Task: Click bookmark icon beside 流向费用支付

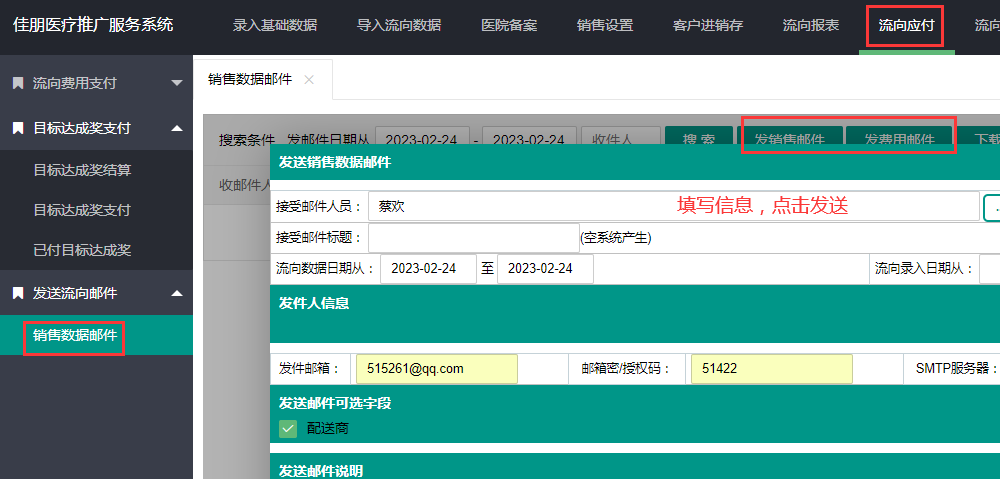Action: tap(18, 83)
